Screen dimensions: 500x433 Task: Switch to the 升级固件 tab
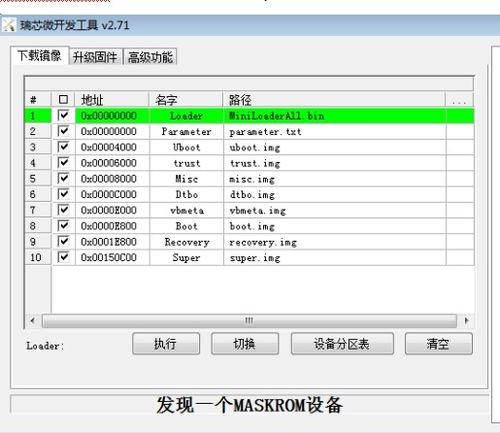point(95,57)
